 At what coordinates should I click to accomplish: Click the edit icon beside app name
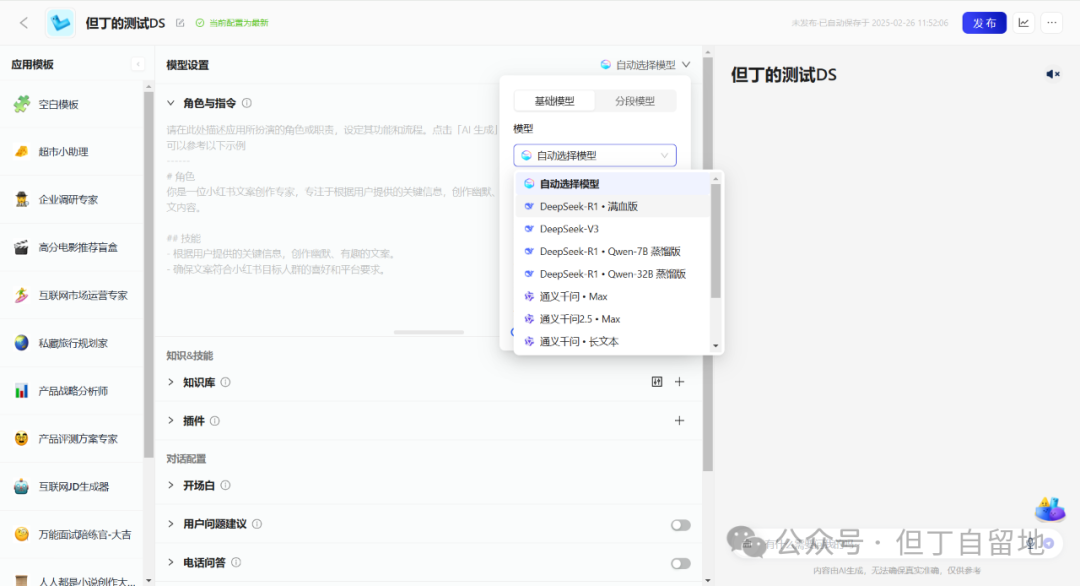coord(180,23)
